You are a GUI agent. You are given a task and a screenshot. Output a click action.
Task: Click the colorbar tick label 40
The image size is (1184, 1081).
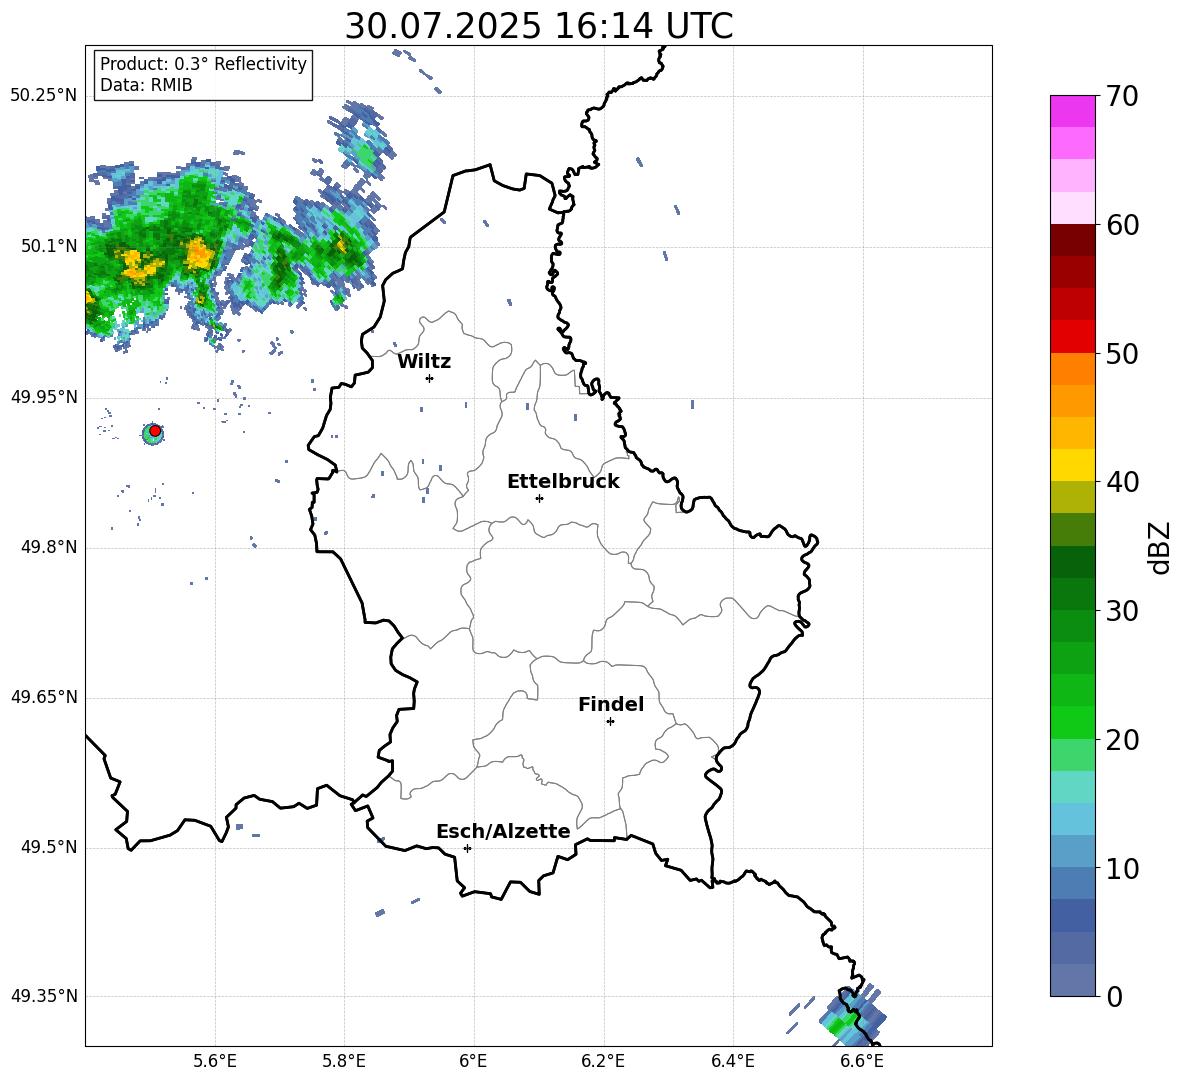pos(1122,482)
